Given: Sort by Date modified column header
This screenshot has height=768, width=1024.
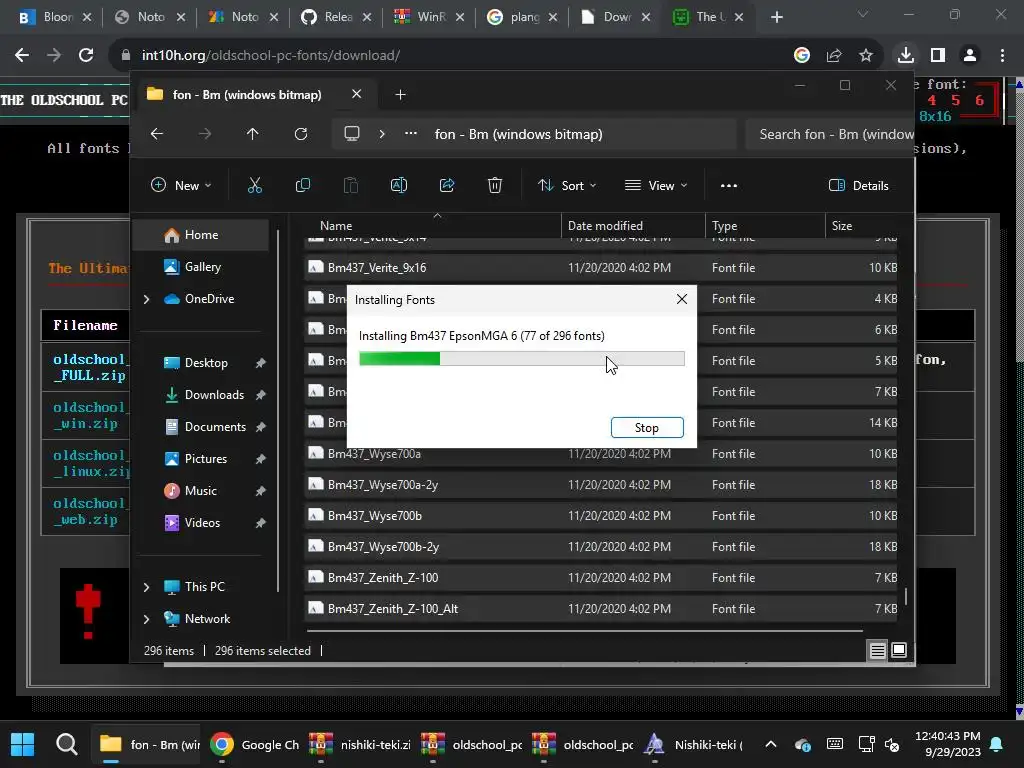Looking at the screenshot, I should pyautogui.click(x=633, y=225).
